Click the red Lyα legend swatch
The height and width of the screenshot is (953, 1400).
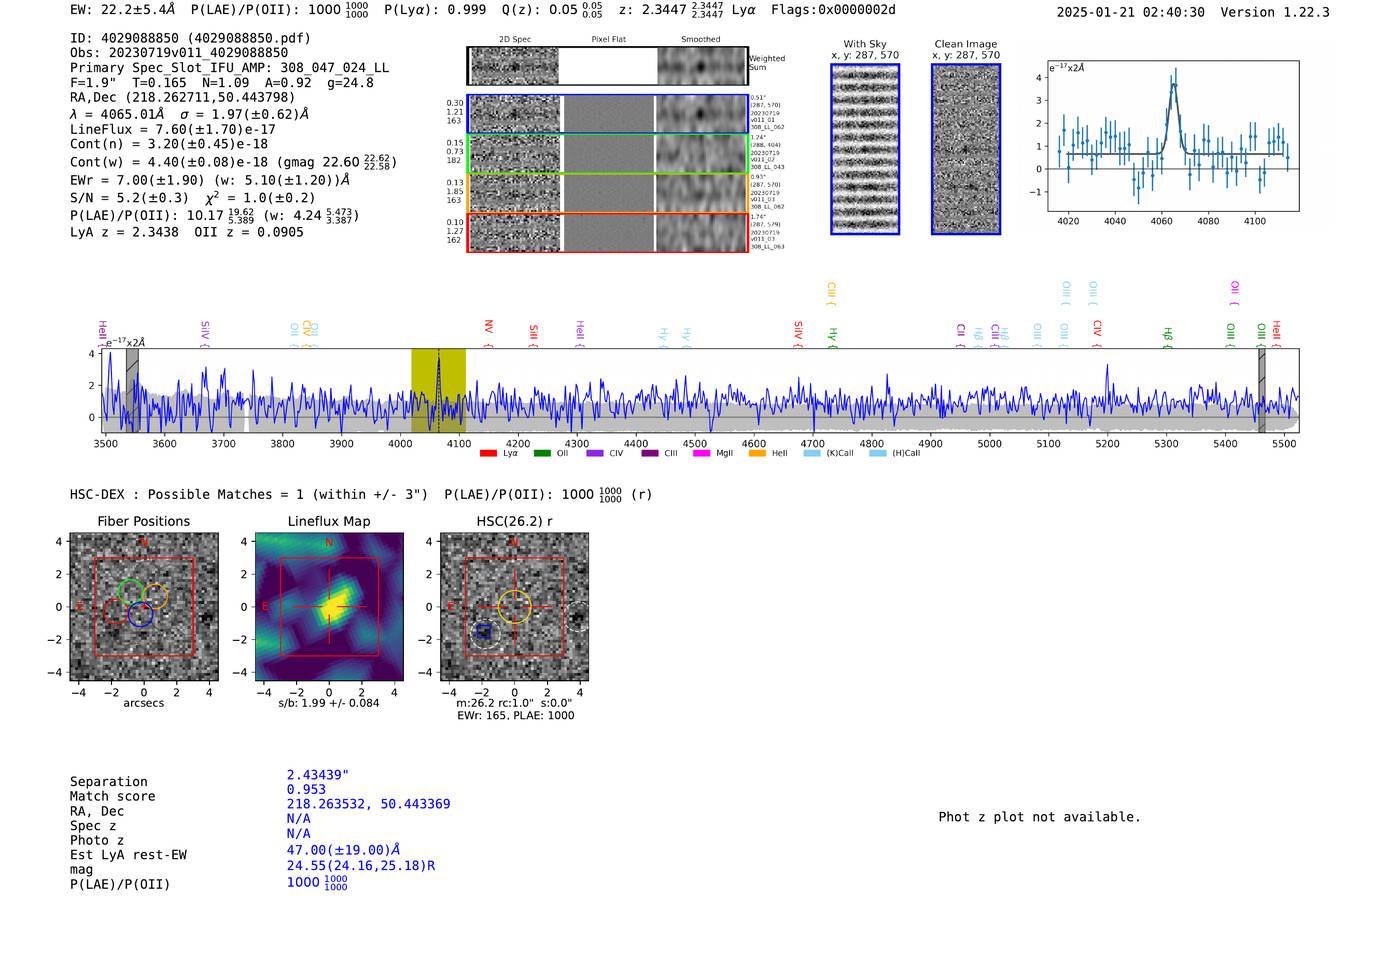488,454
